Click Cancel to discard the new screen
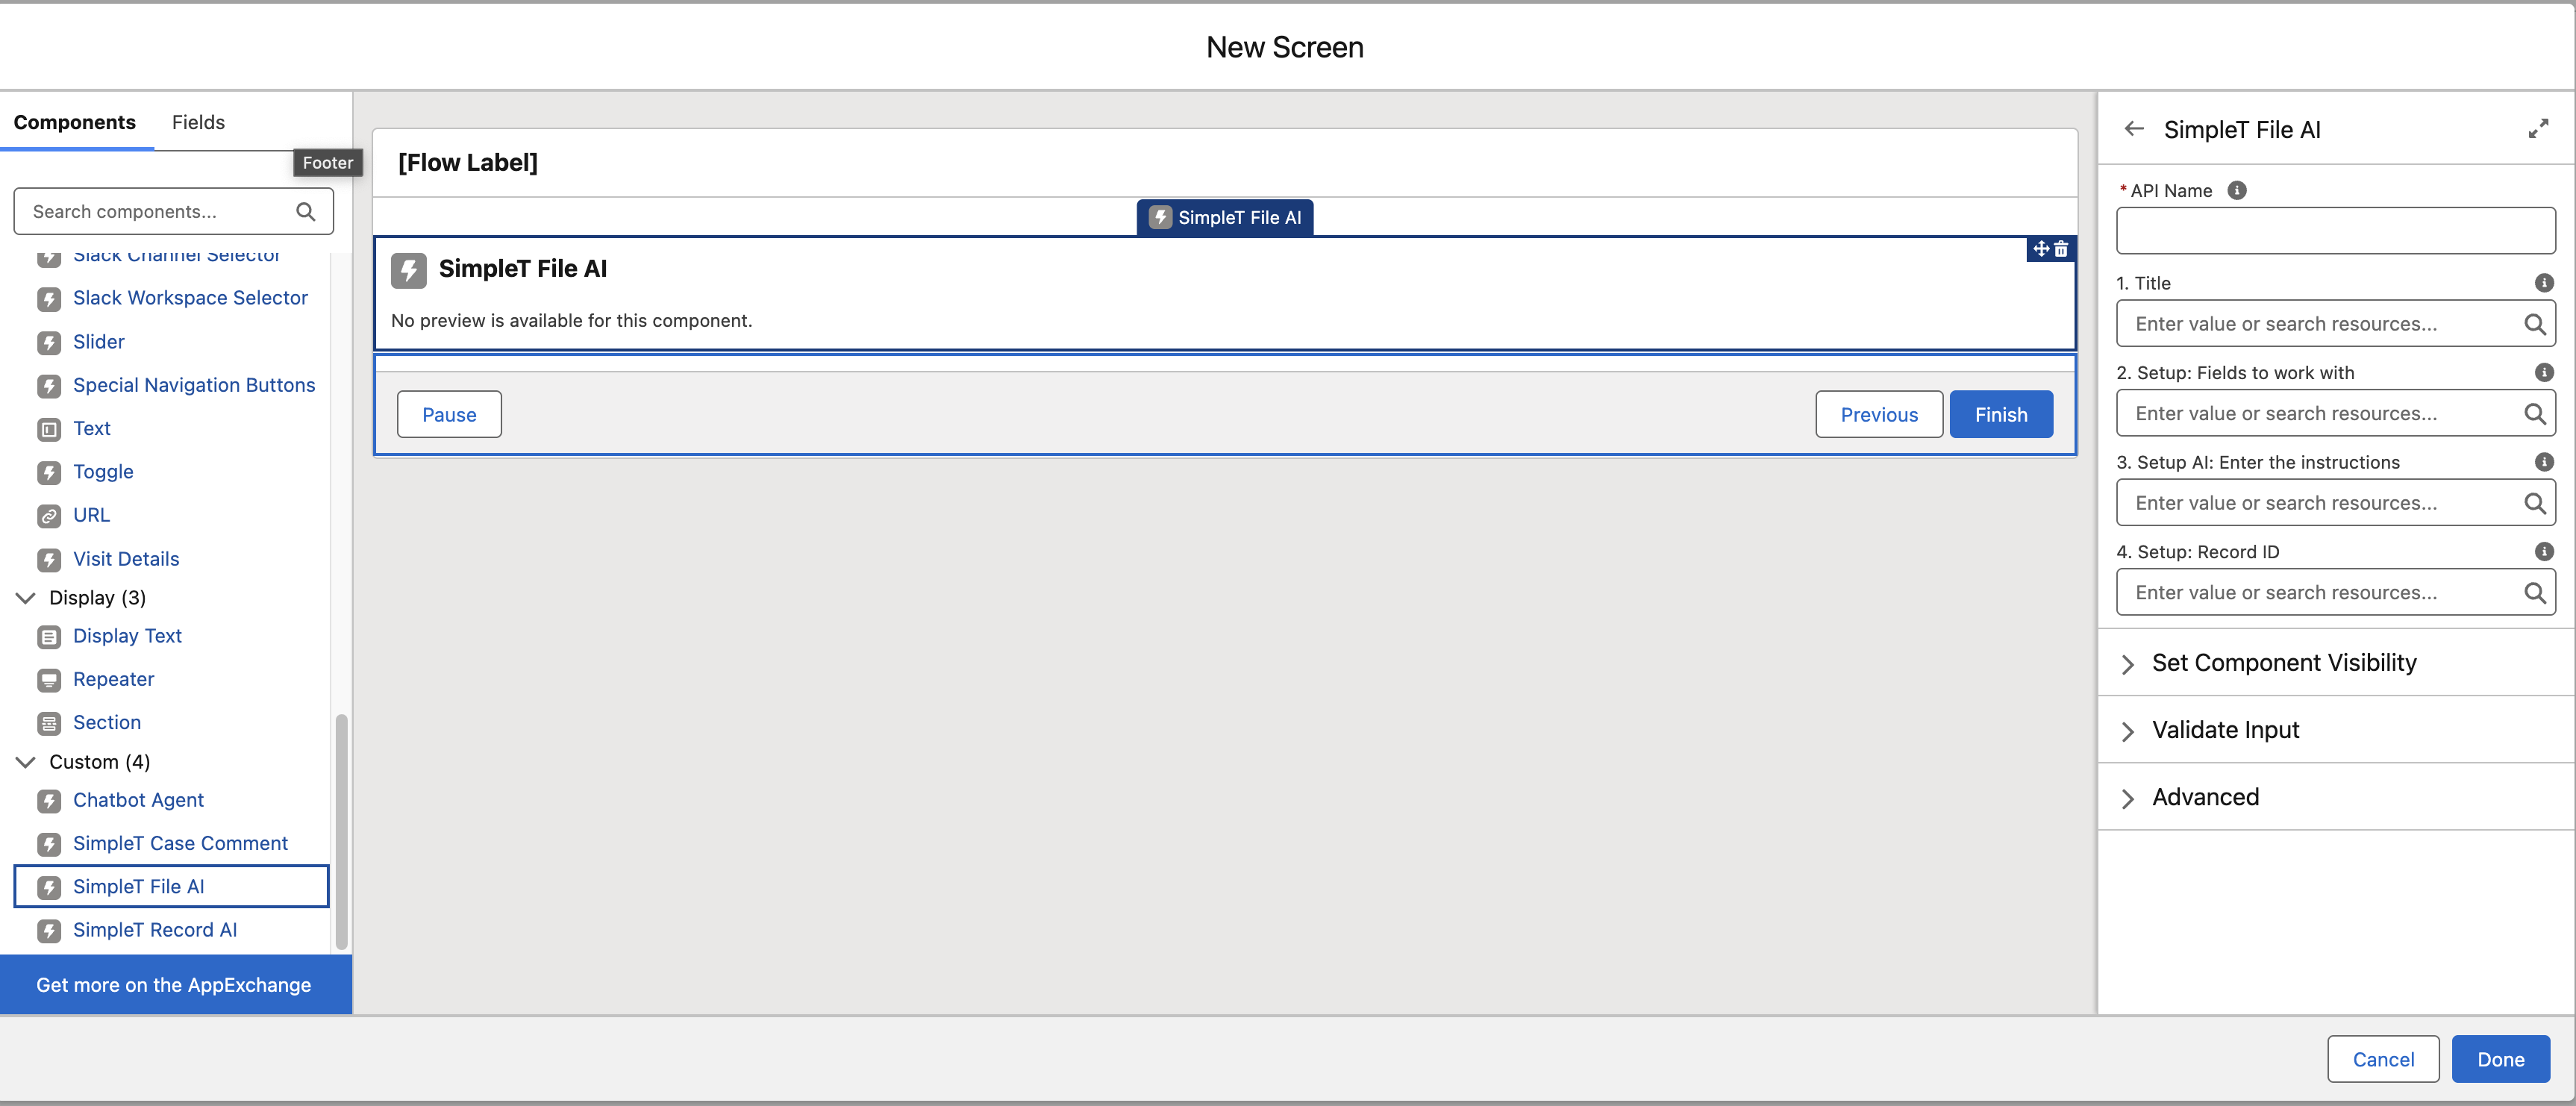2576x1106 pixels. point(2383,1059)
